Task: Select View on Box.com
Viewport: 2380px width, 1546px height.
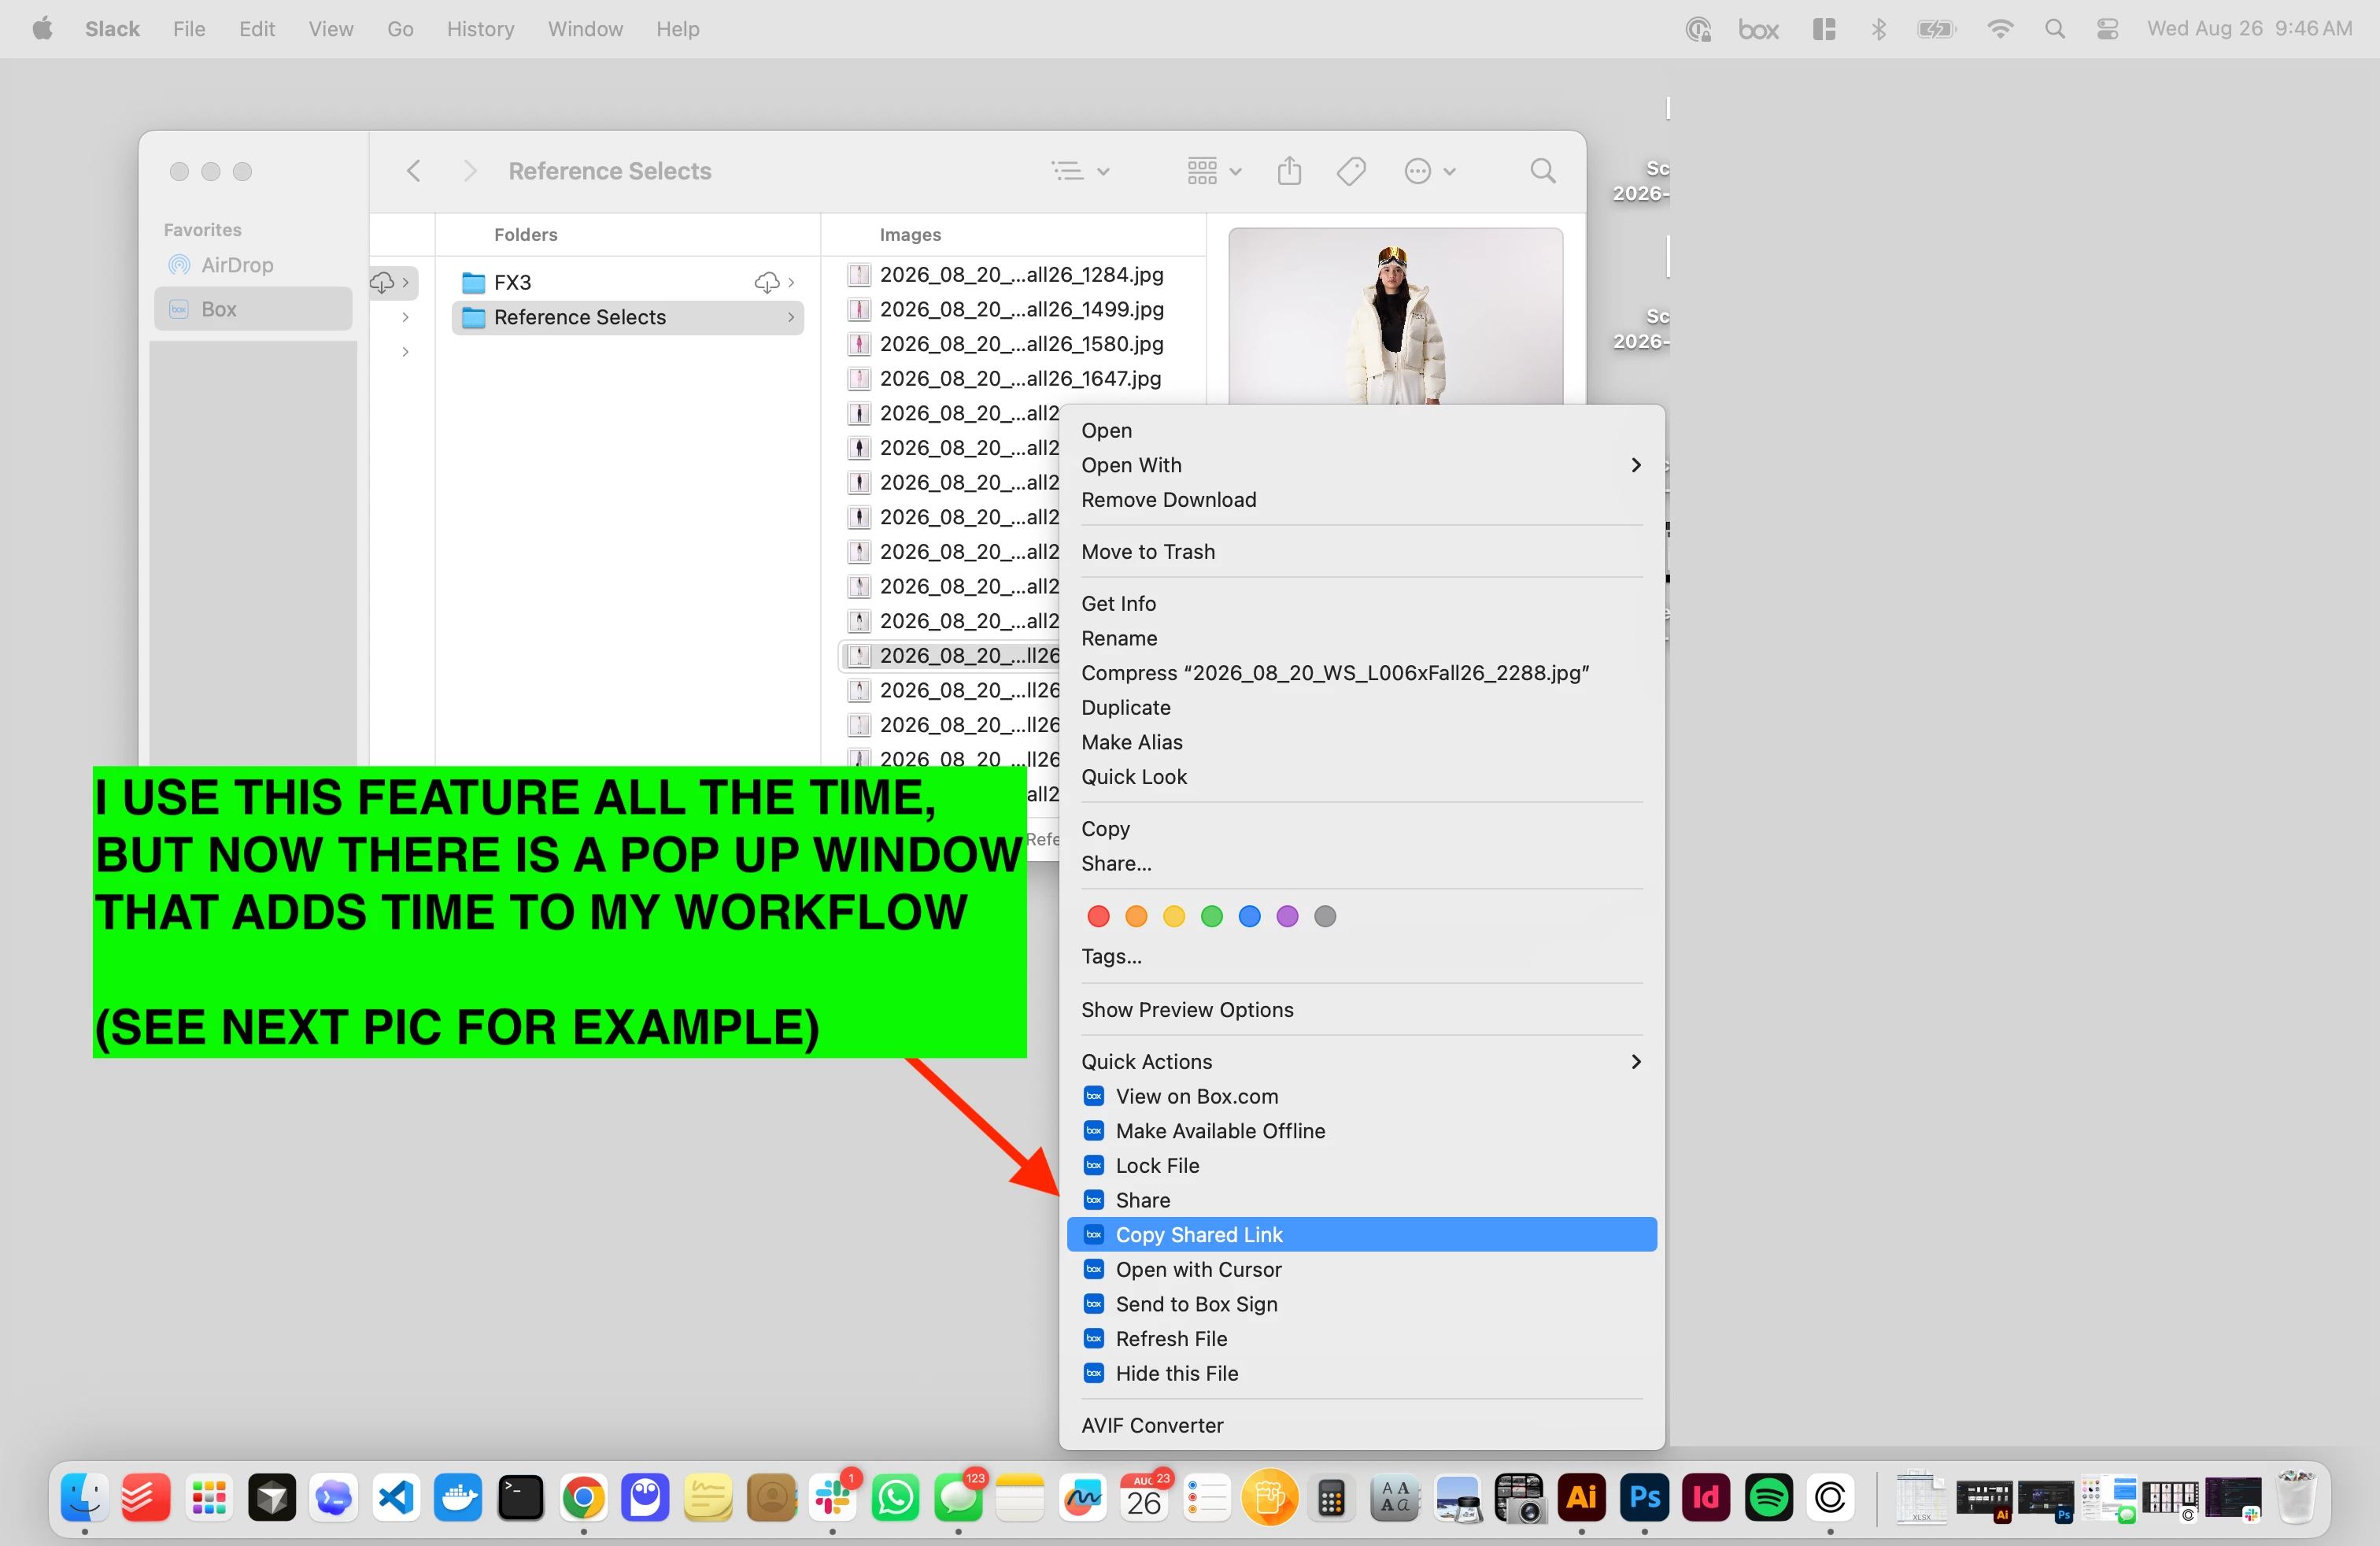Action: pos(1362,1096)
